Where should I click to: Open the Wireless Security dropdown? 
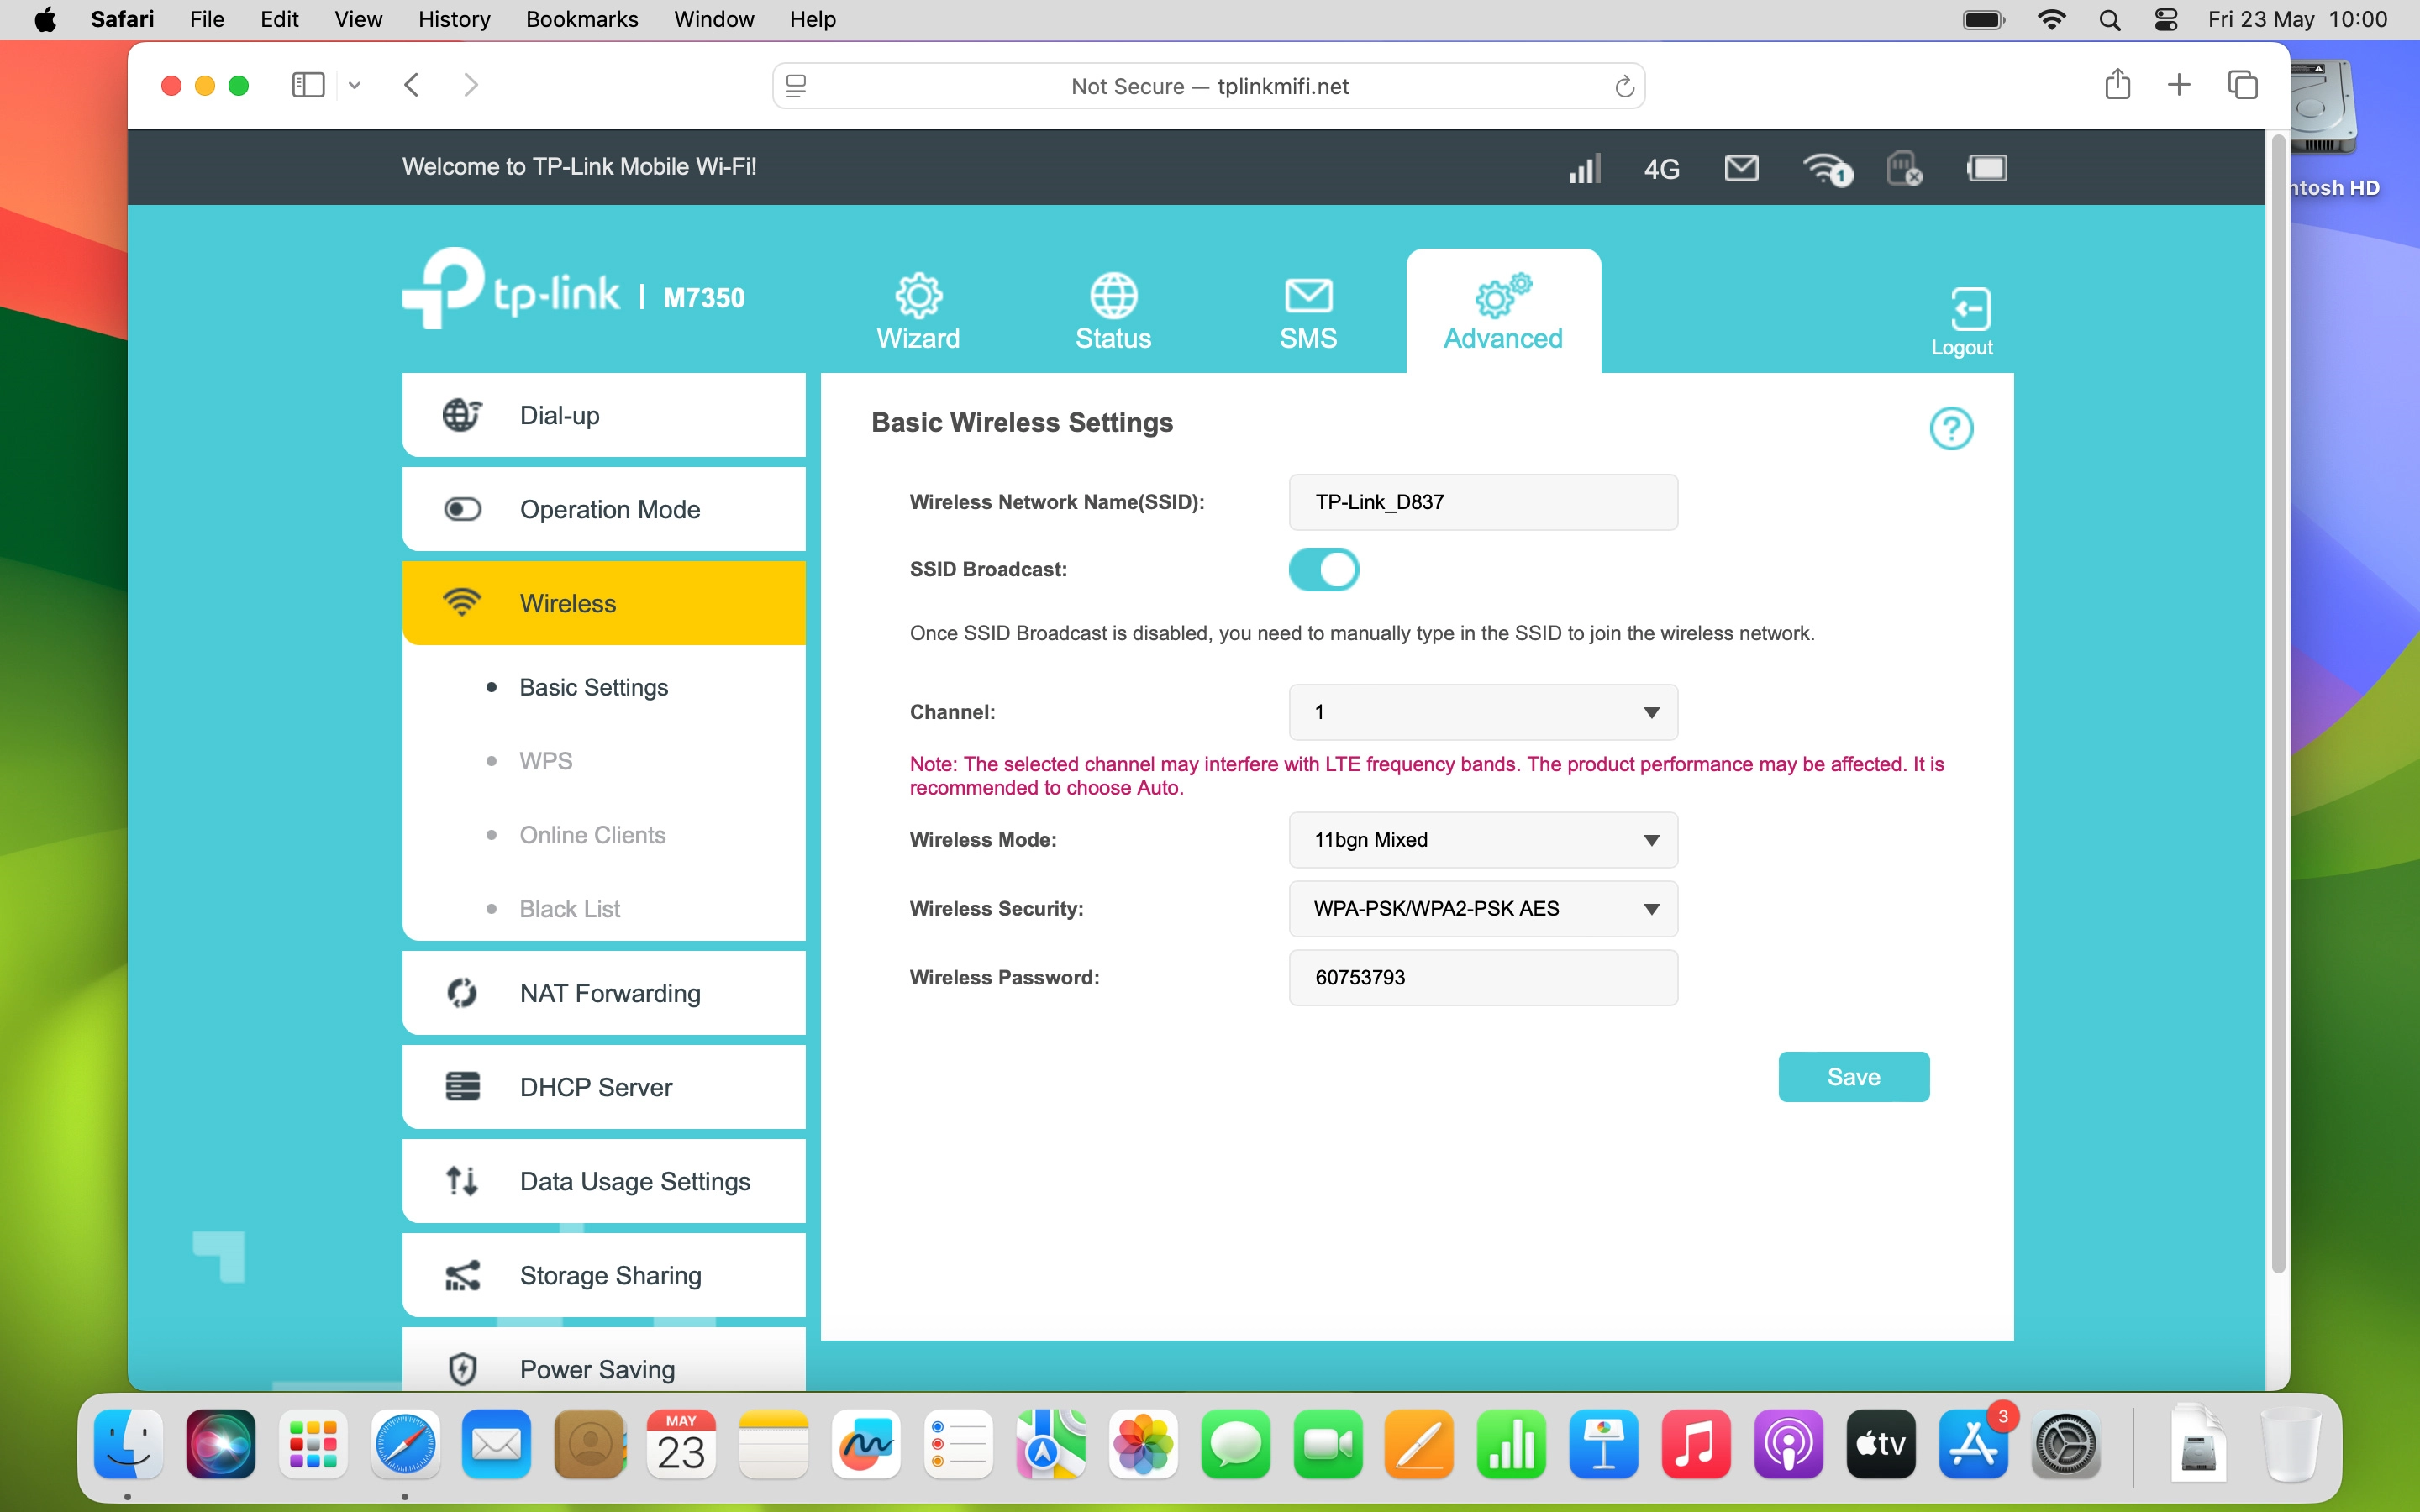1482,908
